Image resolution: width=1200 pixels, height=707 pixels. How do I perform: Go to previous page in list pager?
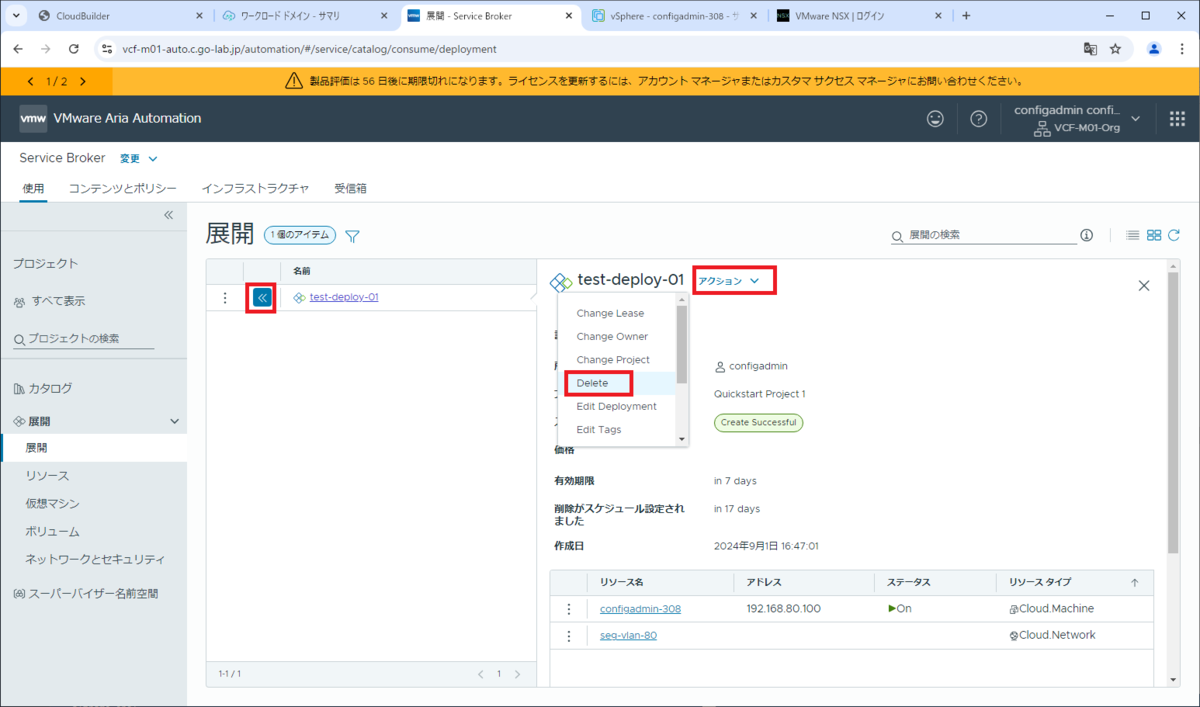tap(480, 674)
